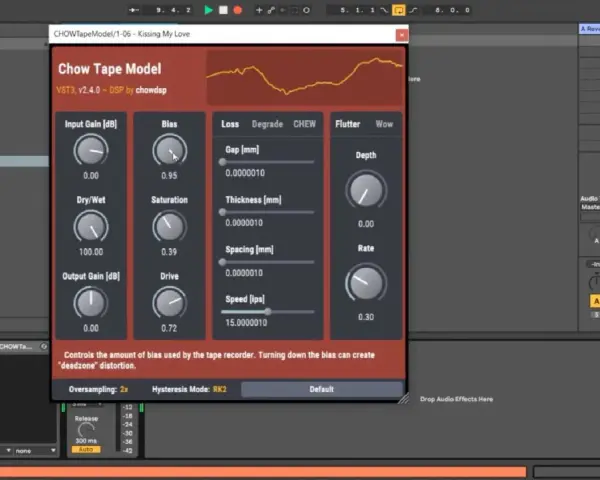The width and height of the screenshot is (600, 480).
Task: Click the Output Gain value 0.00
Action: coord(91,328)
